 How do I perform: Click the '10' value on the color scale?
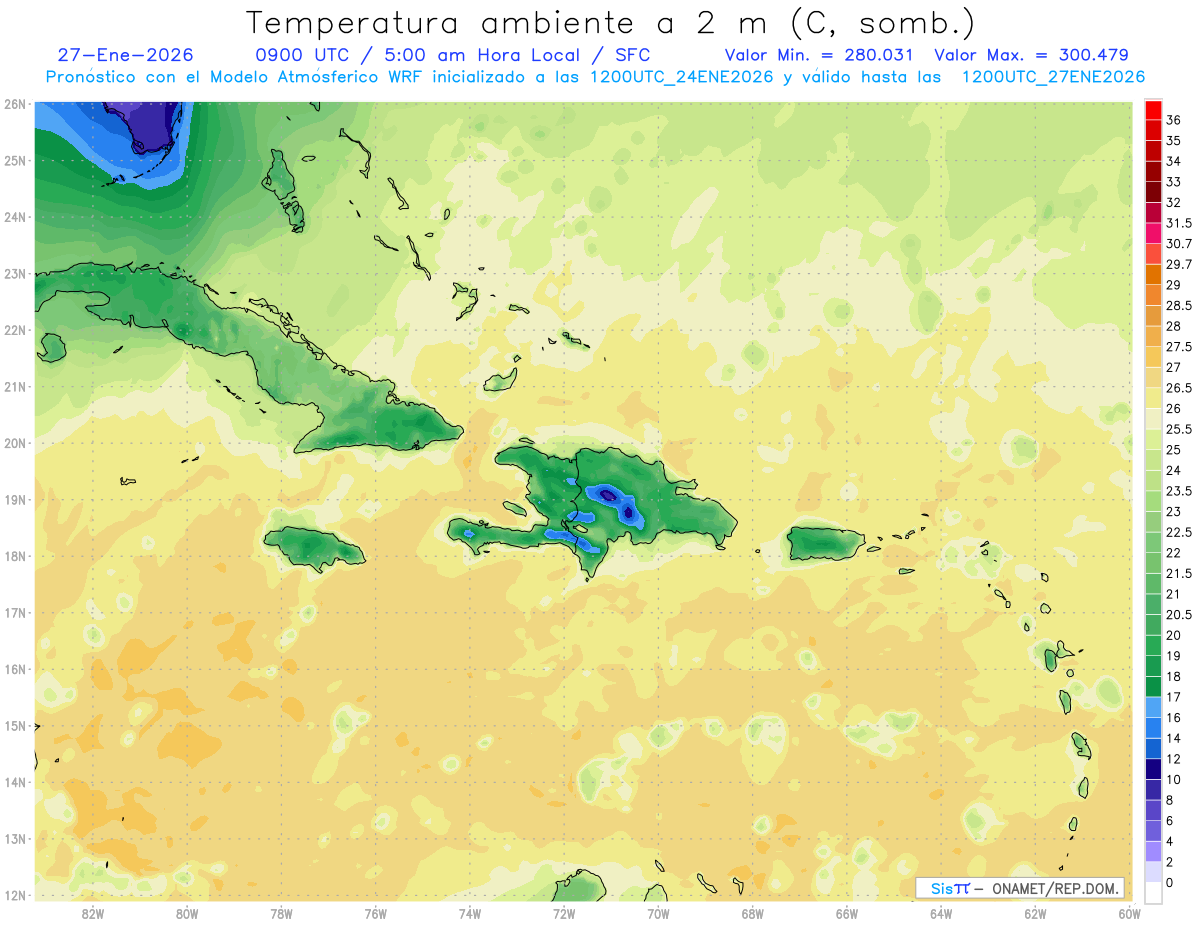pos(1173,779)
